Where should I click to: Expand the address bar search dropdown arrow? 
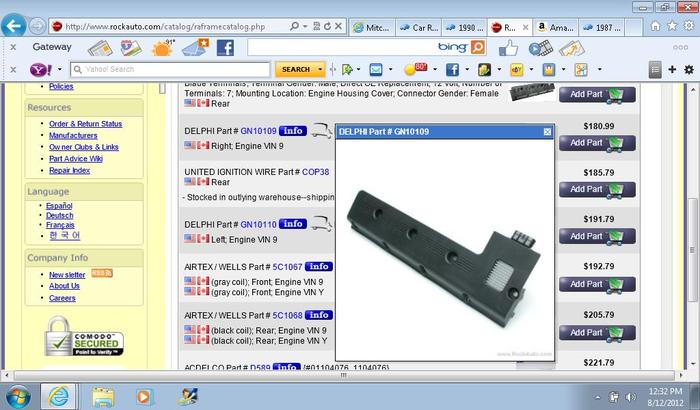305,26
